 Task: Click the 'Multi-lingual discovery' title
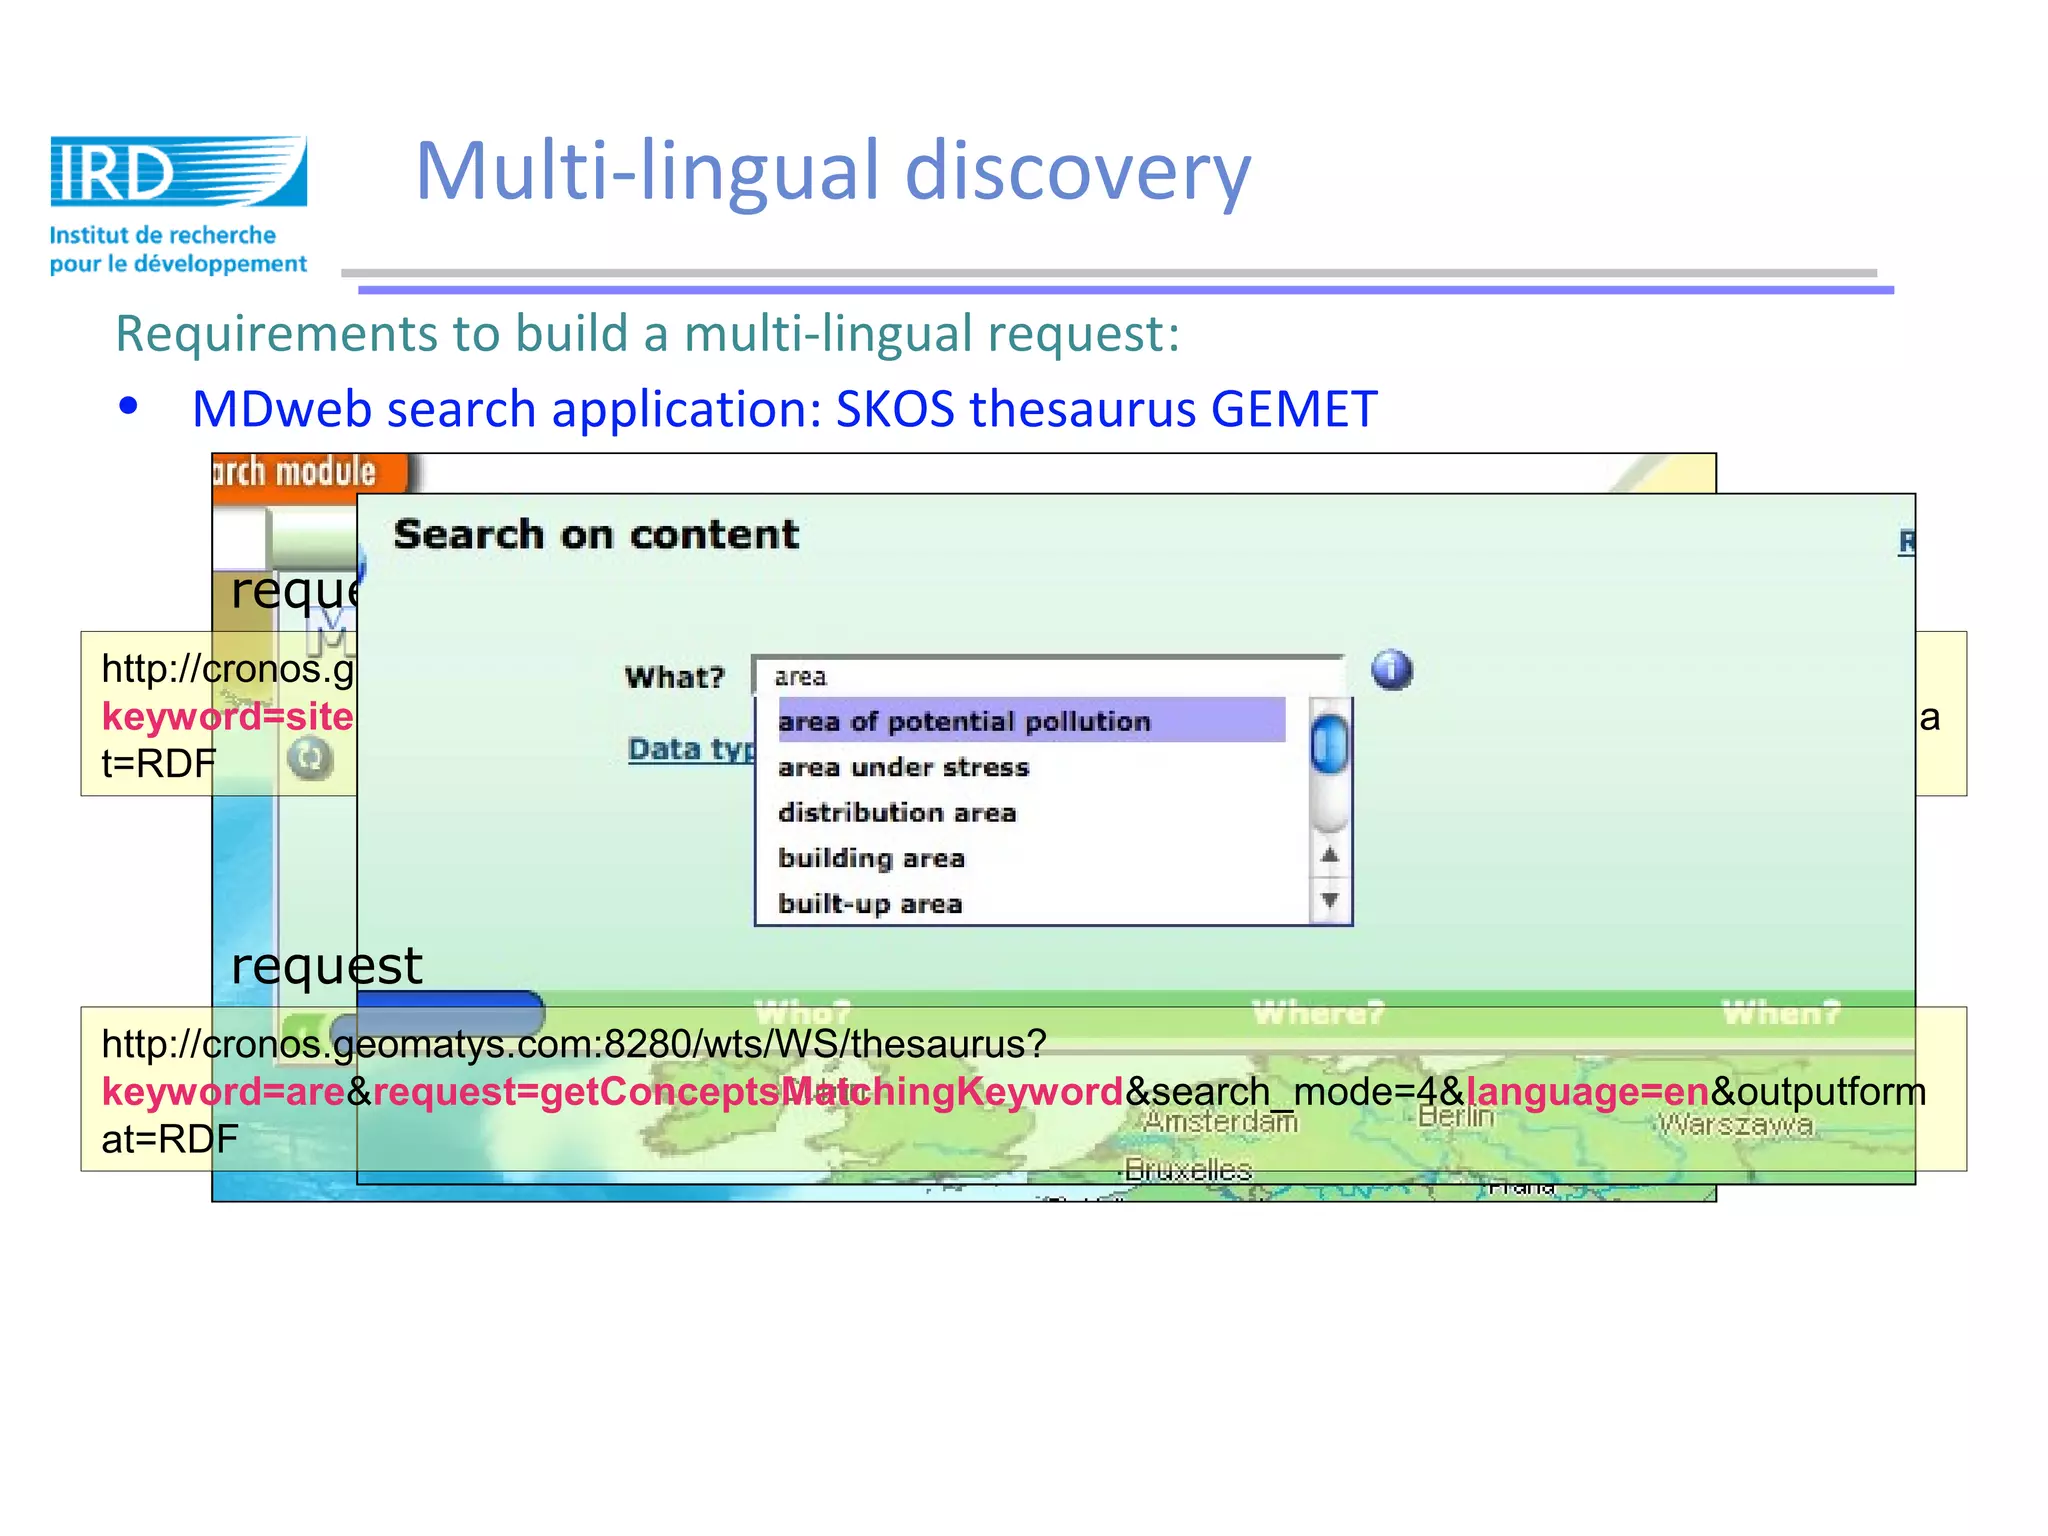[832, 171]
